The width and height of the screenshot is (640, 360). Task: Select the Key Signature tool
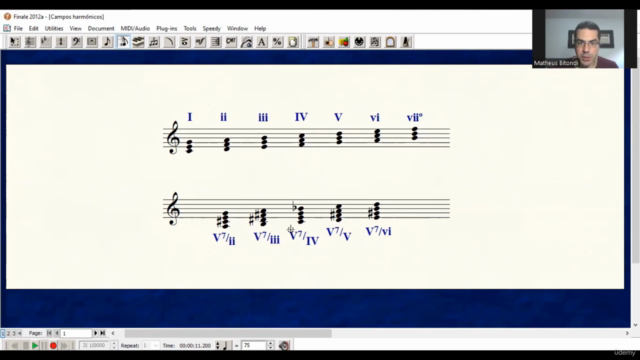45,42
